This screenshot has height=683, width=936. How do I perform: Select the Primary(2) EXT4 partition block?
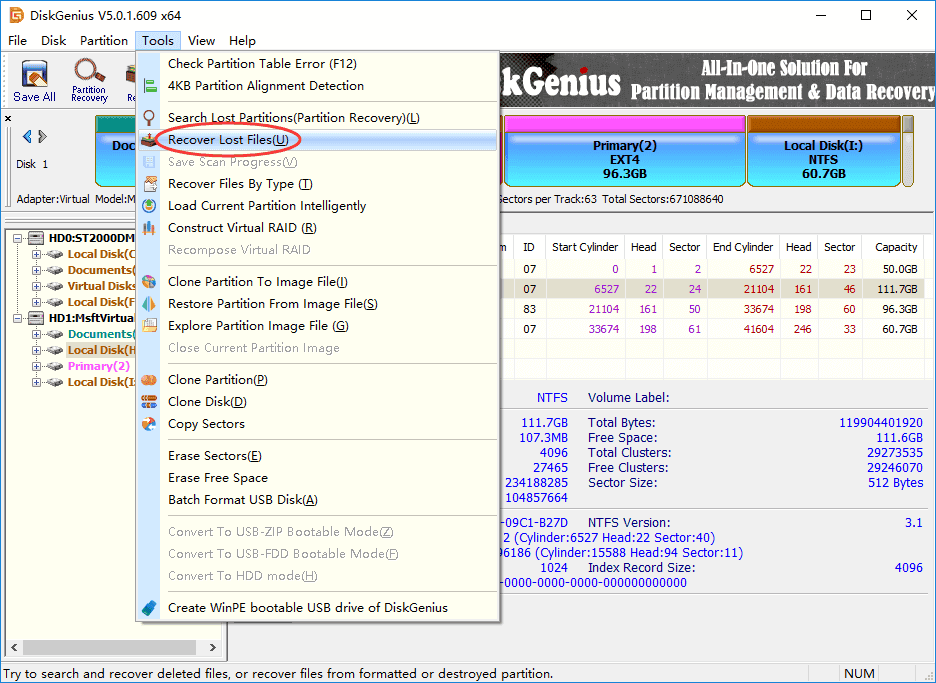point(624,158)
